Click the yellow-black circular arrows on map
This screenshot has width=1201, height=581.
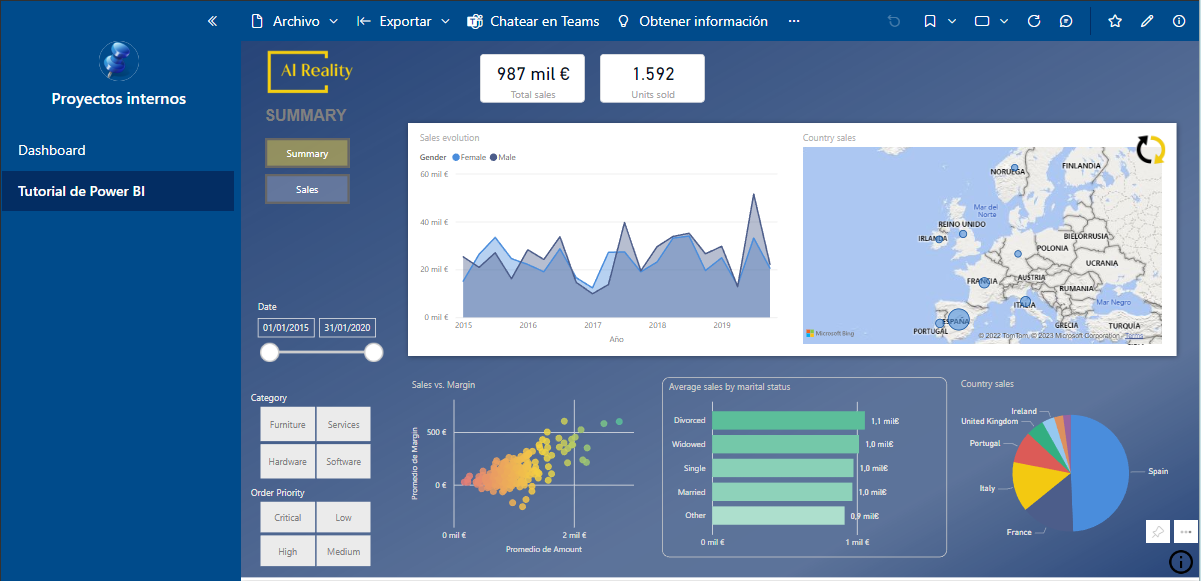coord(1151,150)
